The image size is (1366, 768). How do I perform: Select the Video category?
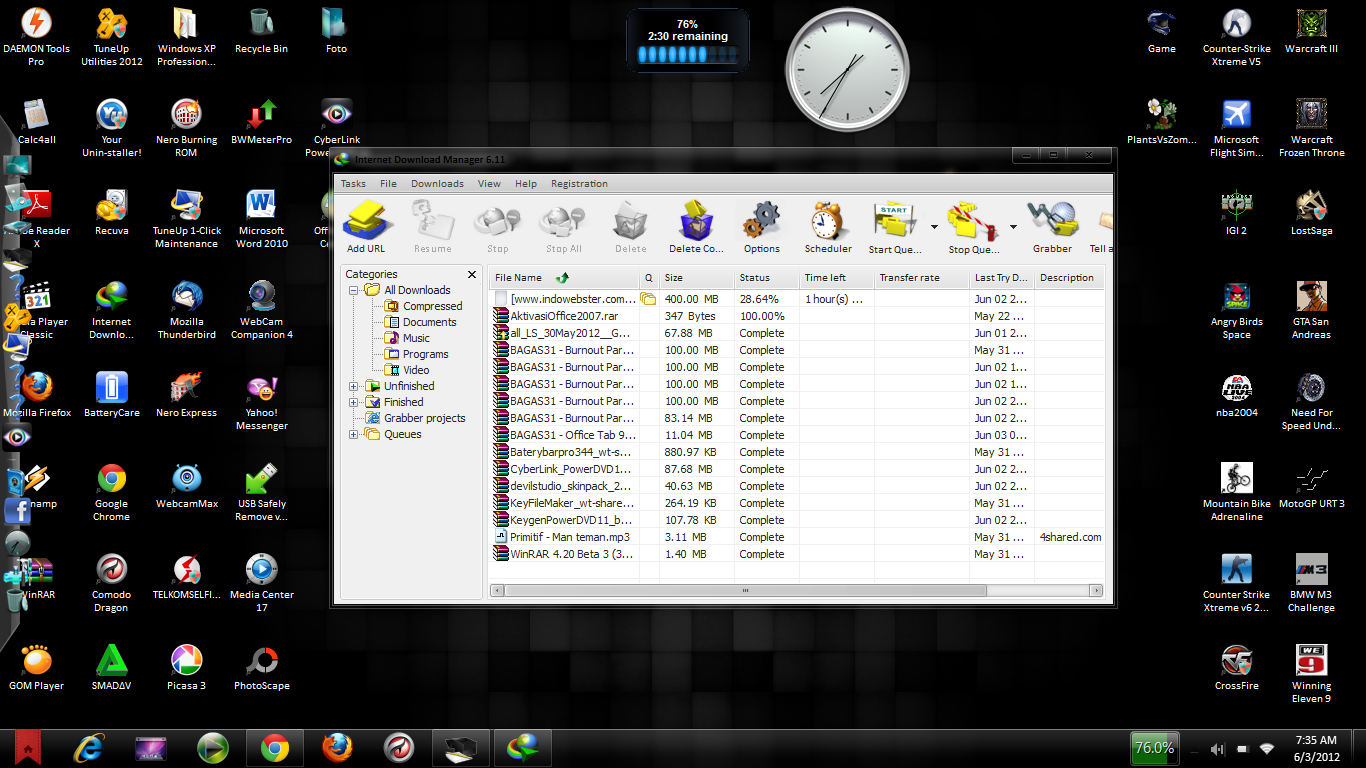click(x=416, y=370)
